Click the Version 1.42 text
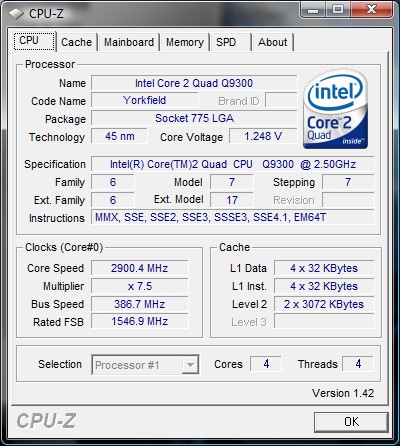Viewport: 400px width, 446px height. tap(343, 393)
